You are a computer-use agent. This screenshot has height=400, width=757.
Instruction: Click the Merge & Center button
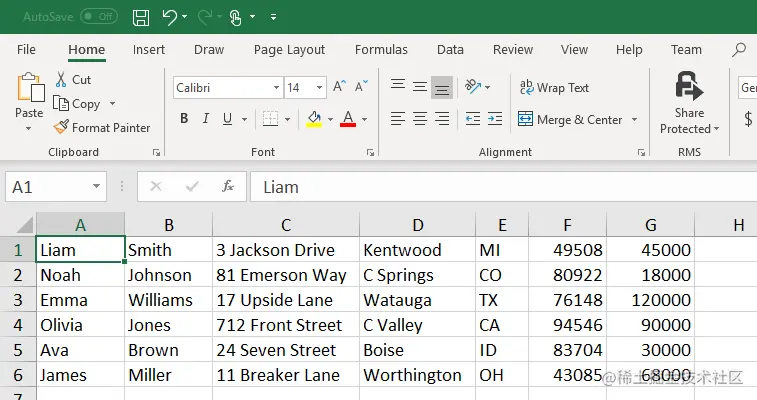[570, 119]
